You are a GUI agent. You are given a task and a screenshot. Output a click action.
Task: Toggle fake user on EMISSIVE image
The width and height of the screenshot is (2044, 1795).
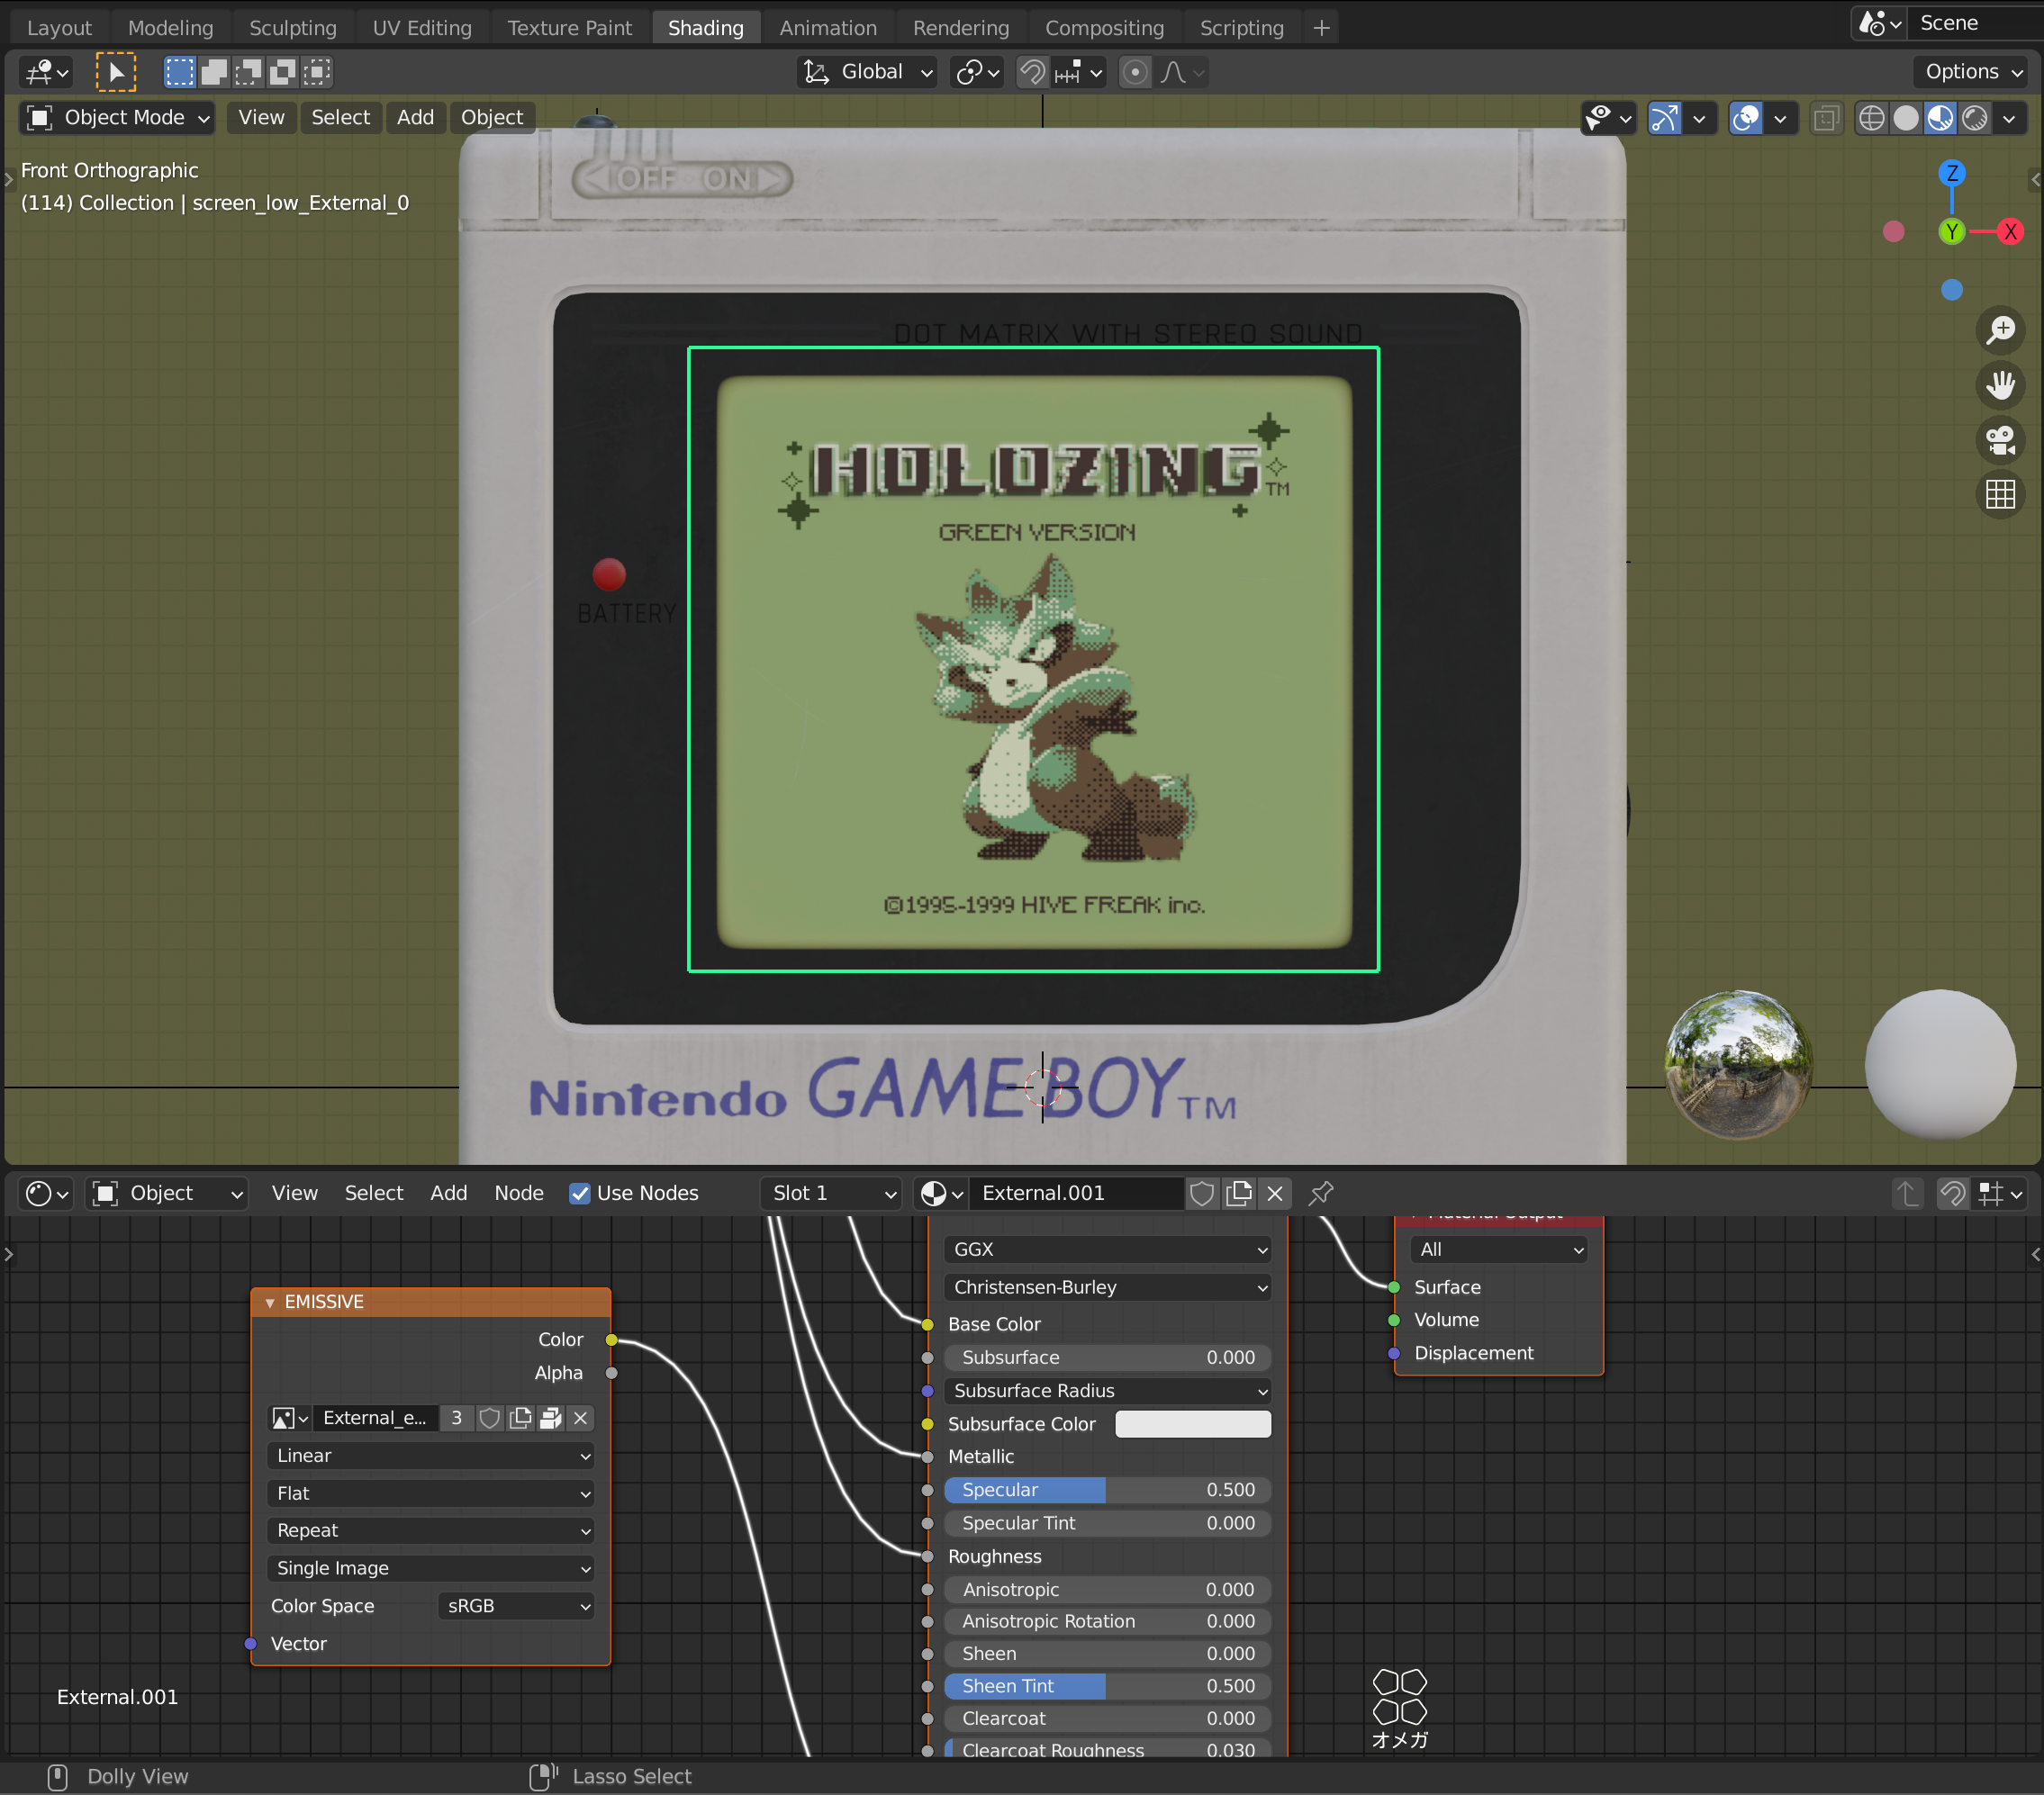click(x=489, y=1418)
